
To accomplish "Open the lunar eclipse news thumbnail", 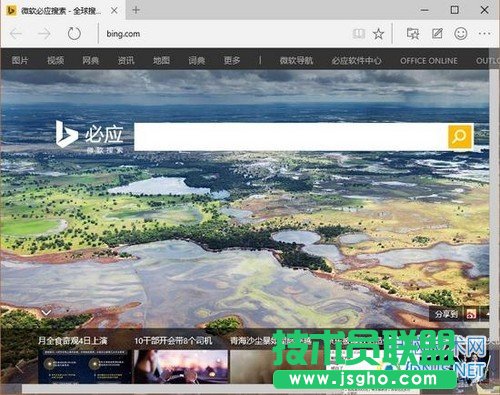I will coord(84,367).
